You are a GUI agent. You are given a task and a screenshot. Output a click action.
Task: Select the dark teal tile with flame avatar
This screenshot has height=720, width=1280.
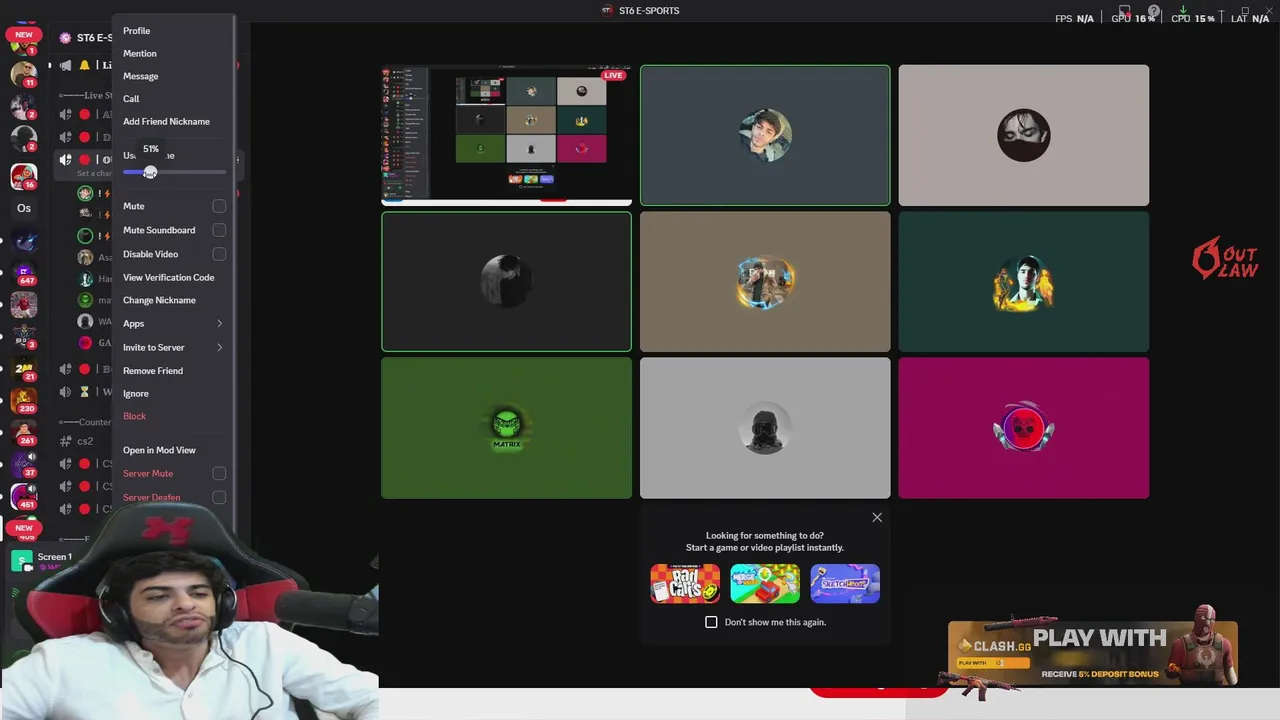pos(1024,282)
